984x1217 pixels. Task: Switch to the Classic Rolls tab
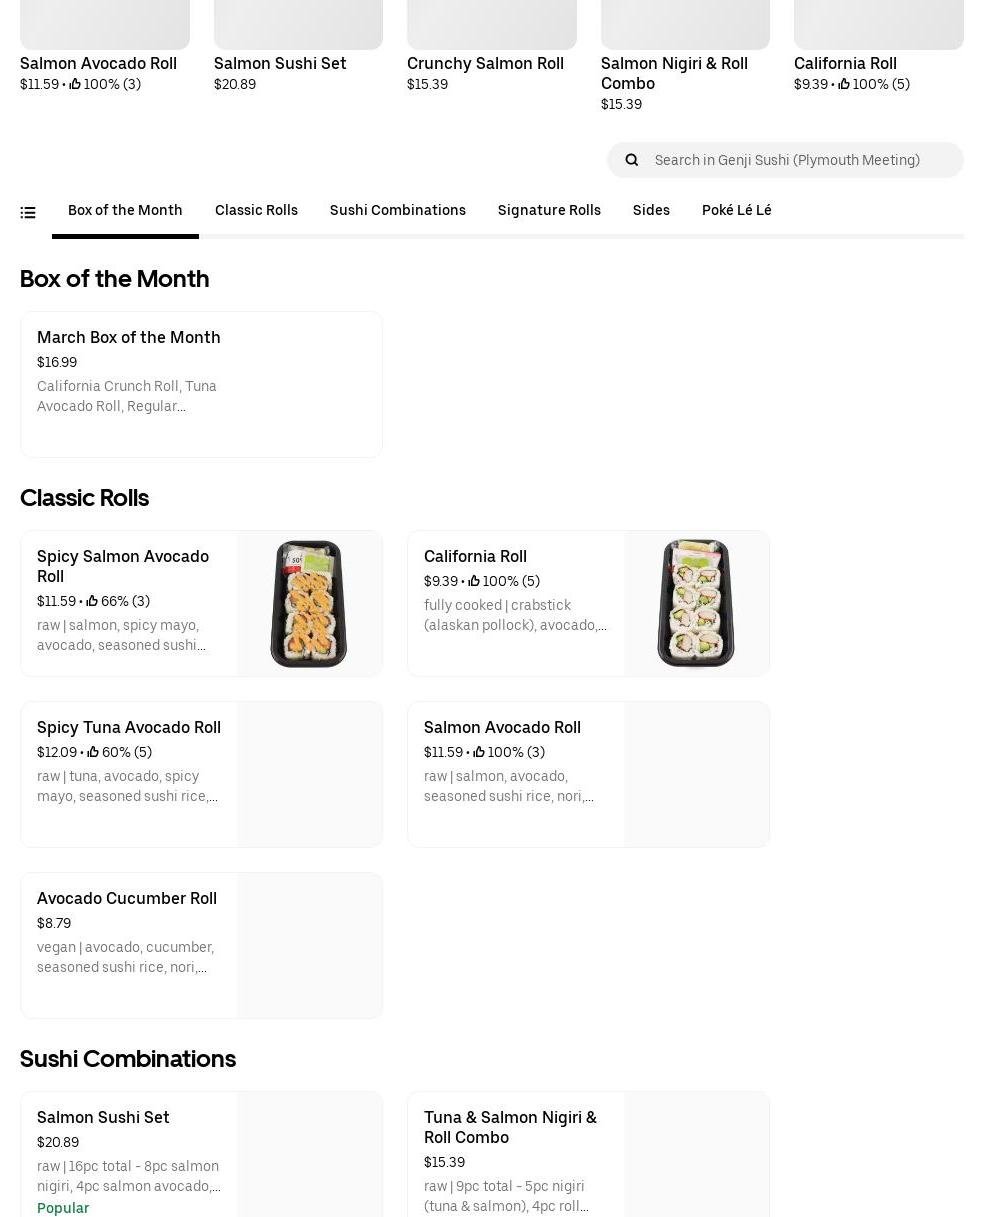coord(256,210)
